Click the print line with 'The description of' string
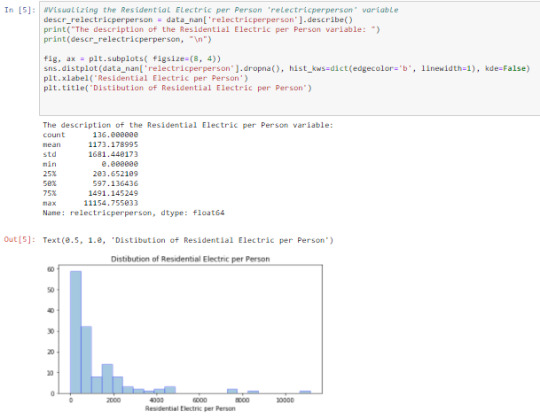Image resolution: width=540 pixels, height=419 pixels. [x=212, y=30]
